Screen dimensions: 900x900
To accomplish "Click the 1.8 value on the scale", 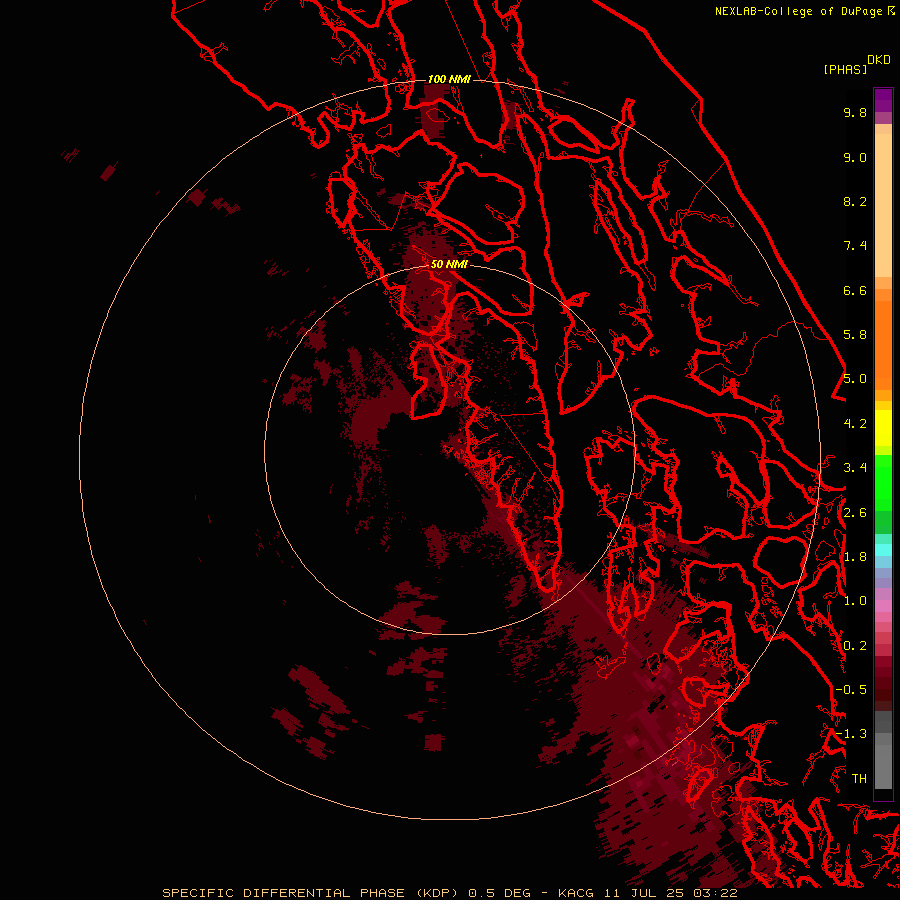I will point(855,557).
